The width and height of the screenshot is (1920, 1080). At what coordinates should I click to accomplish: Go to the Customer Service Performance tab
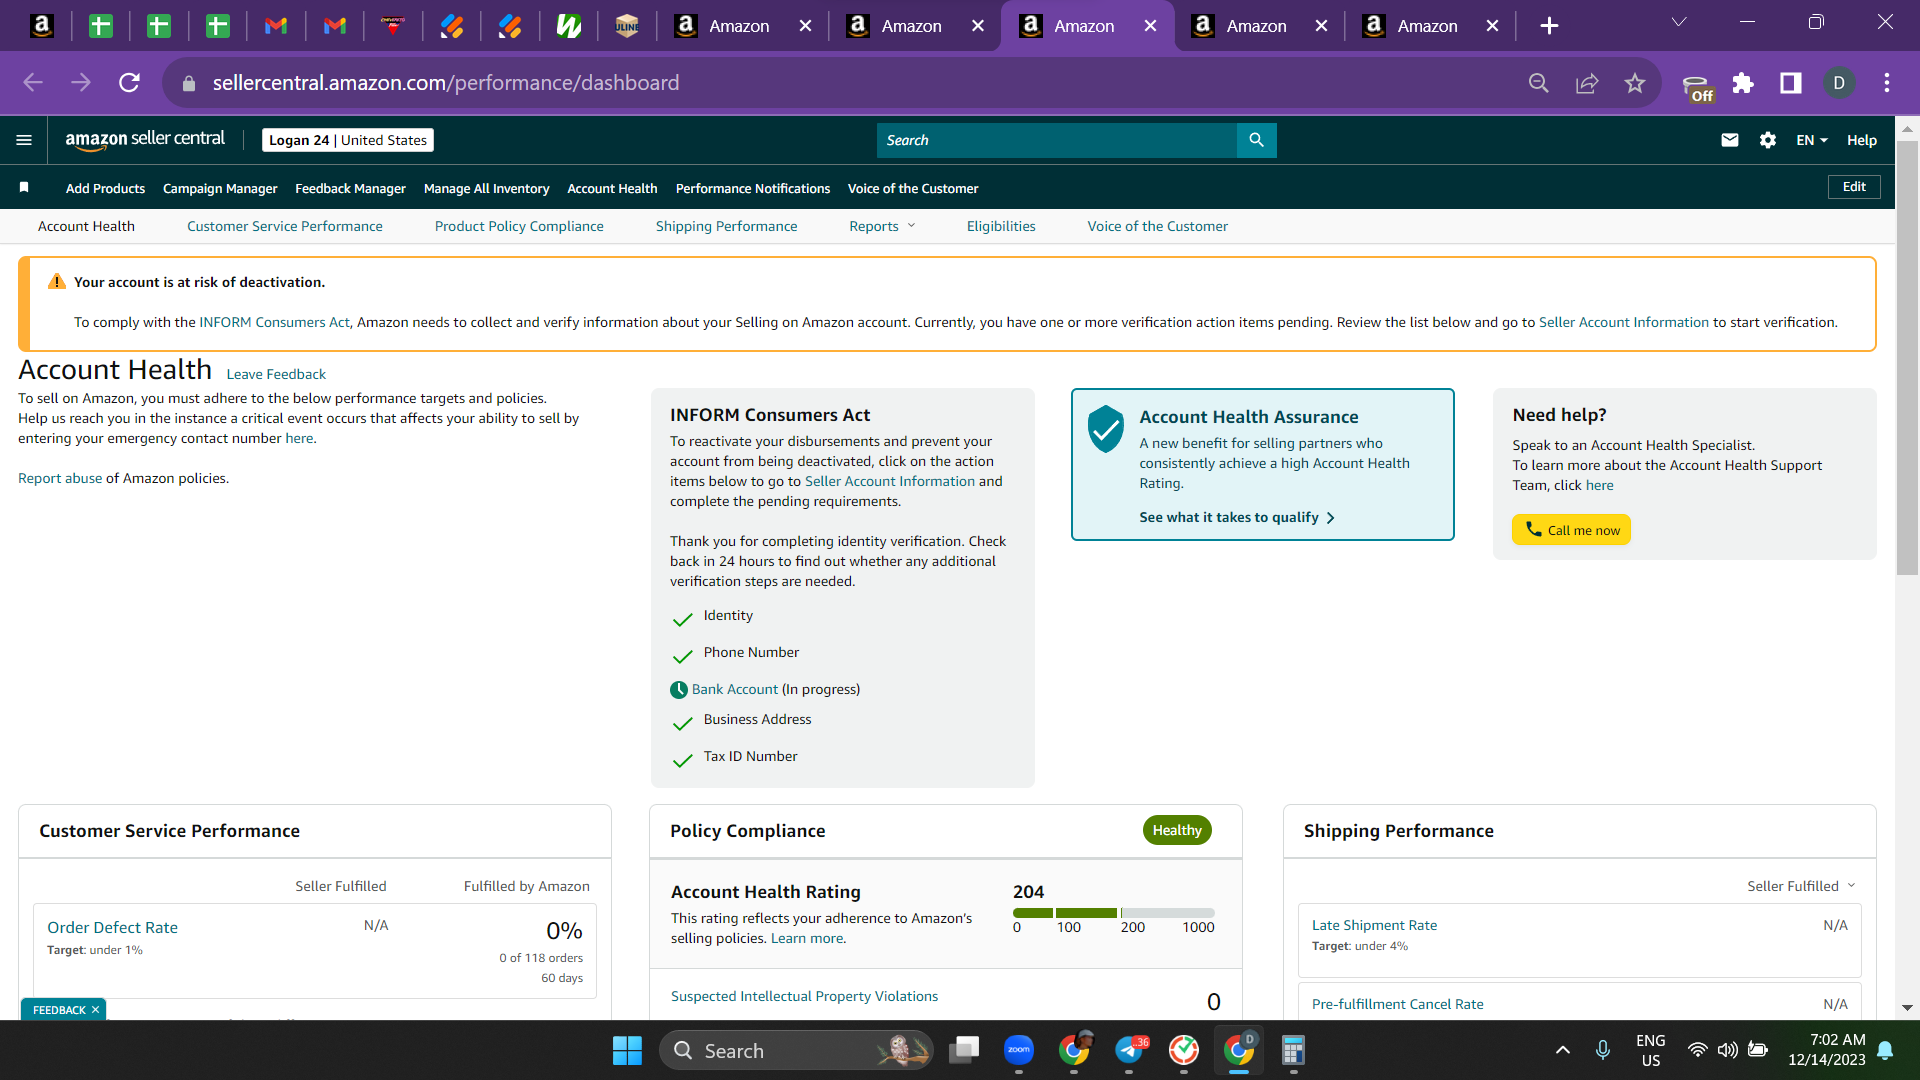[285, 226]
